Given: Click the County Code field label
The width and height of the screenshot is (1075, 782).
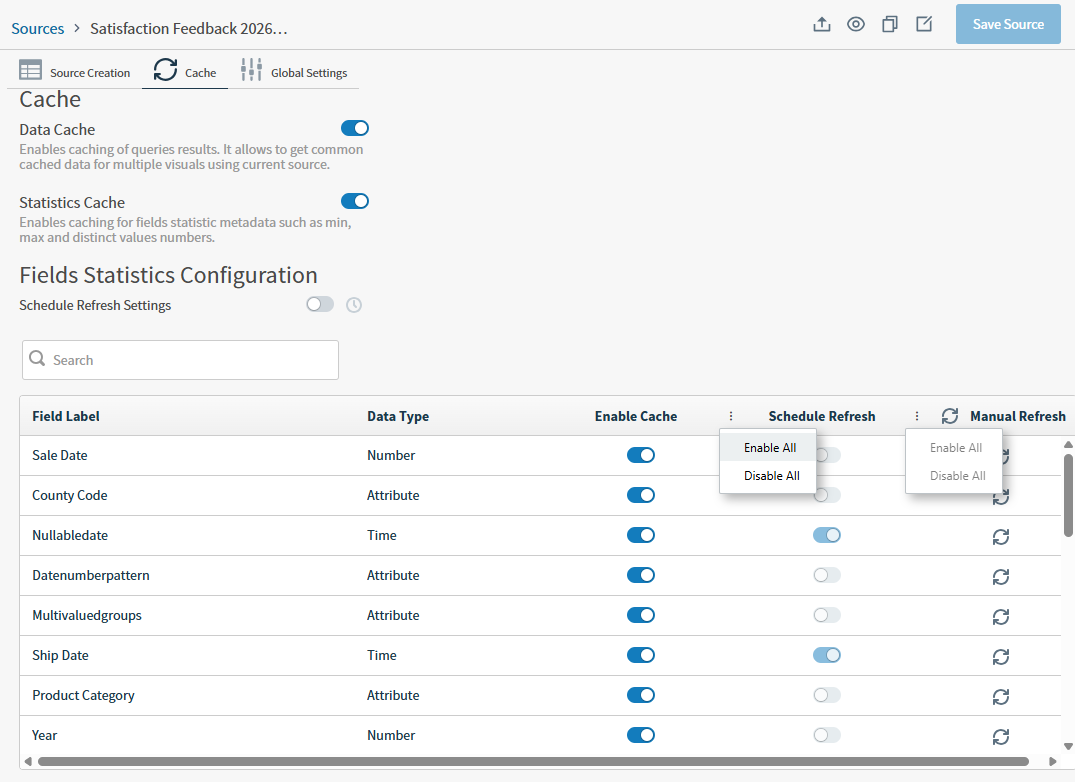Looking at the screenshot, I should 70,495.
